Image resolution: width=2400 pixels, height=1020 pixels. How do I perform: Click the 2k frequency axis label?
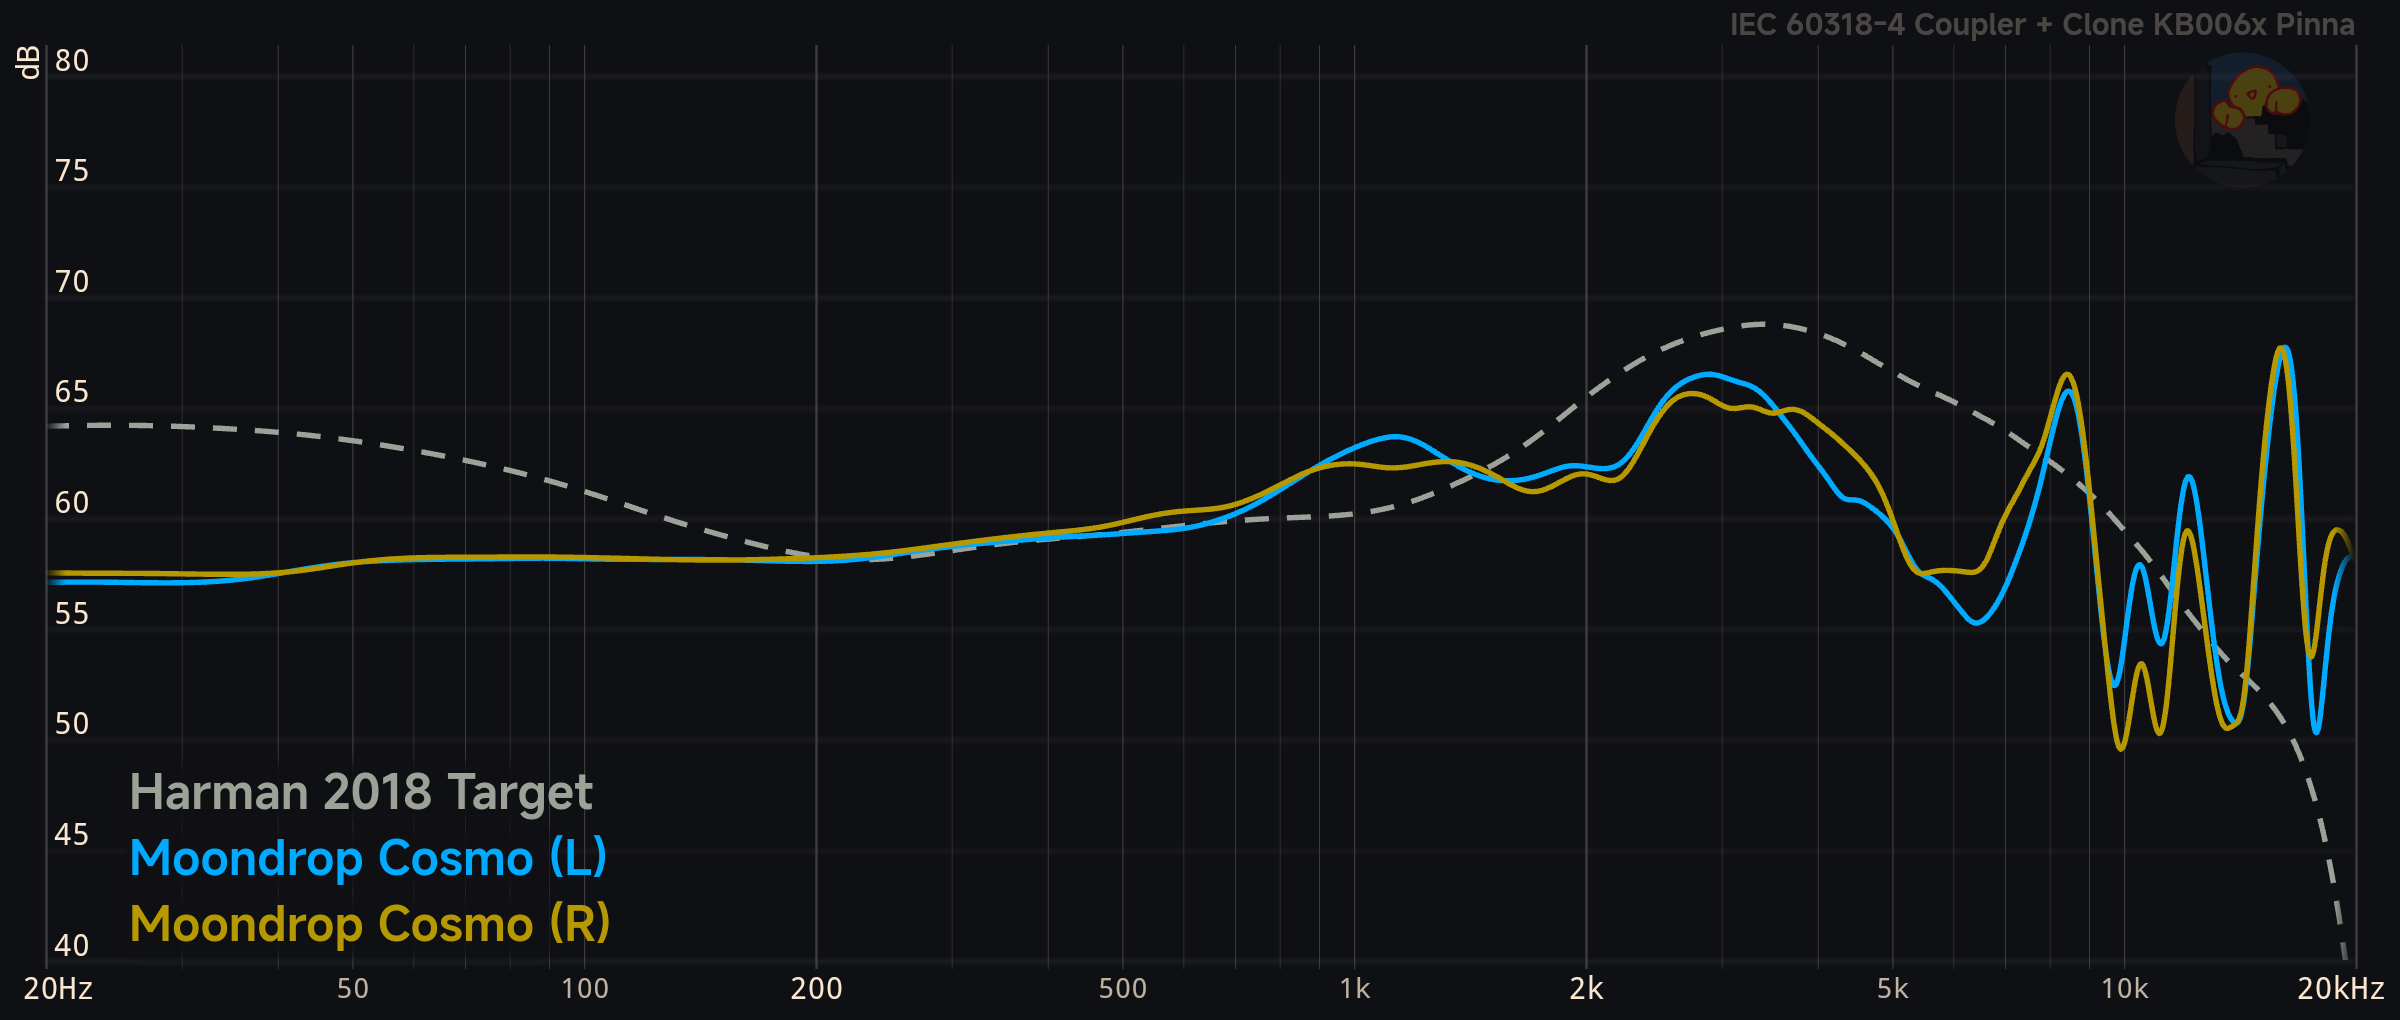[x=1586, y=989]
